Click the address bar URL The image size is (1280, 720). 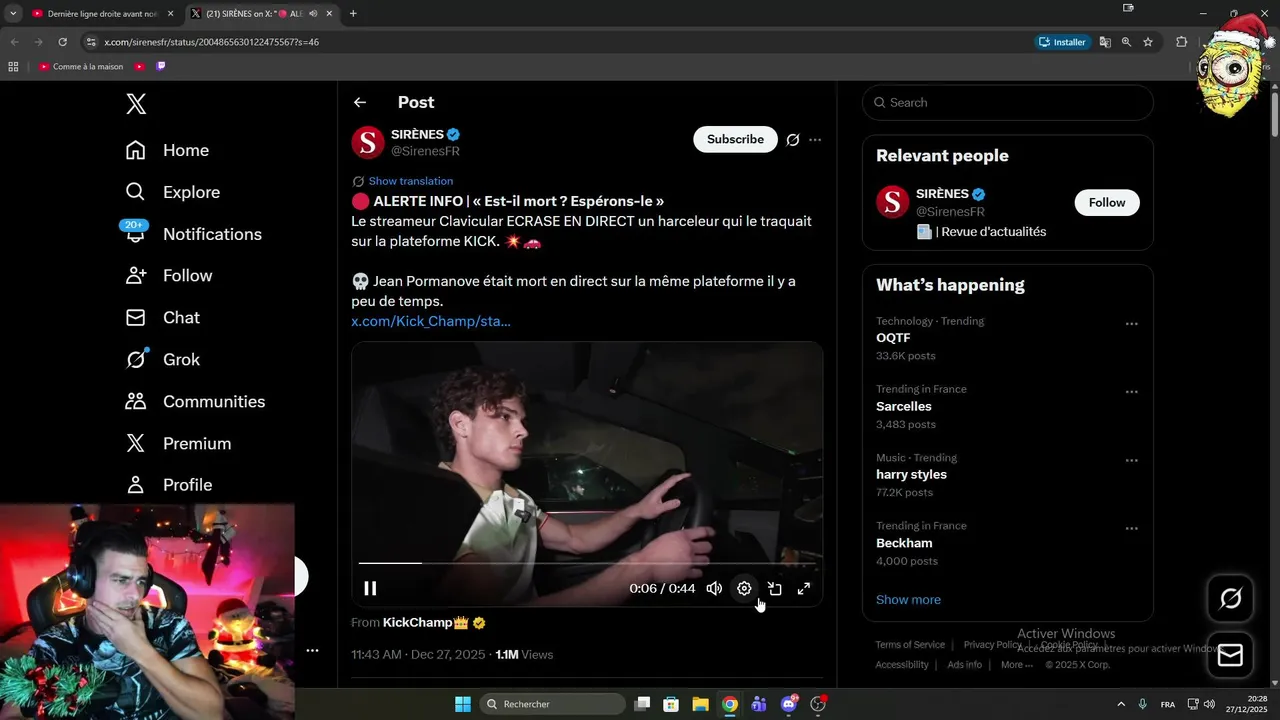212,42
